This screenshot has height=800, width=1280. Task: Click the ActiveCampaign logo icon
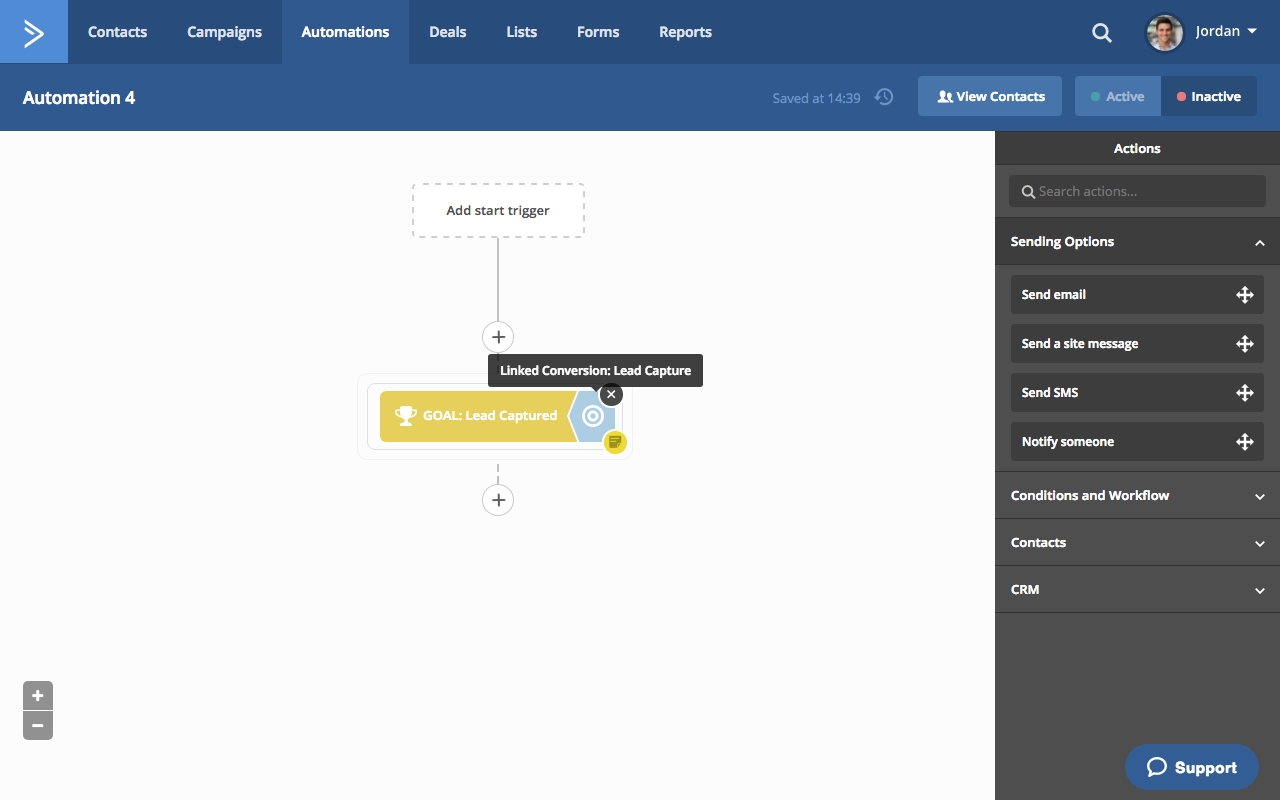pos(34,32)
